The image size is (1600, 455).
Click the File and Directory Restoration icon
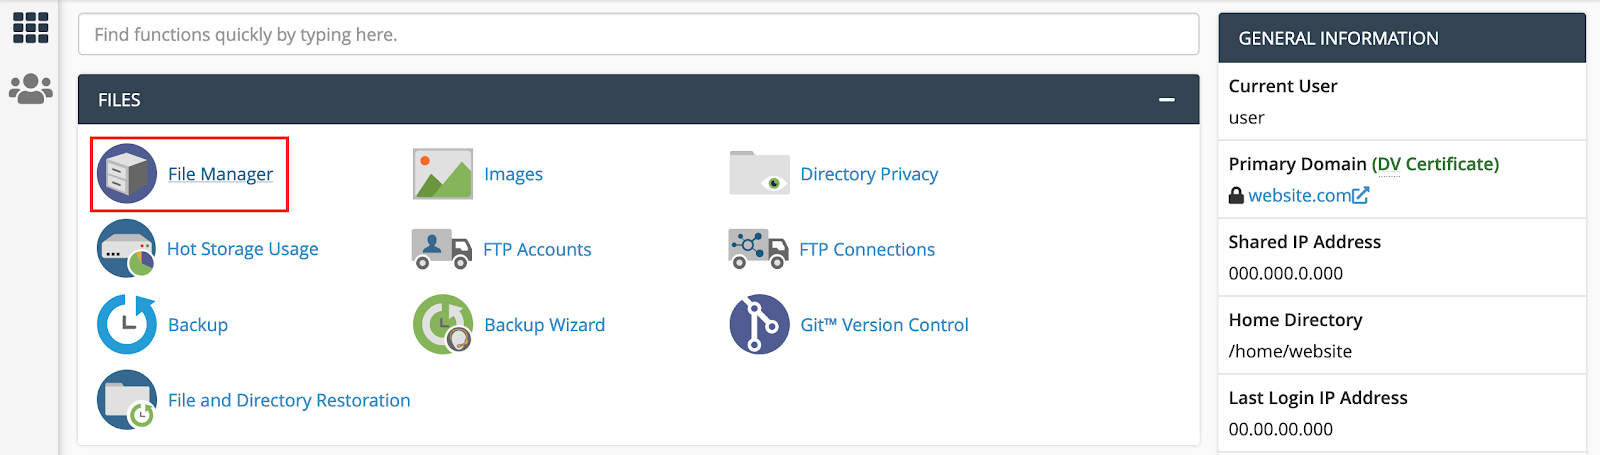coord(127,400)
